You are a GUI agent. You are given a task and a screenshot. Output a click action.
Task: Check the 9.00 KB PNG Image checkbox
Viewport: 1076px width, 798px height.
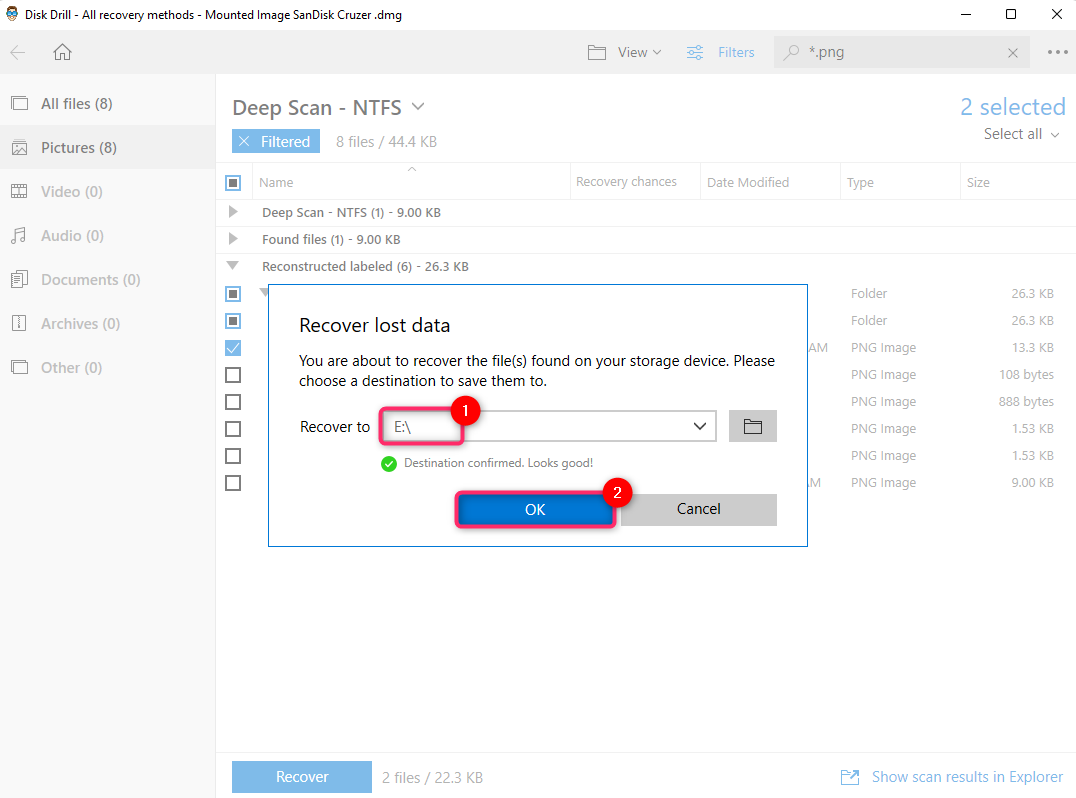tap(233, 483)
